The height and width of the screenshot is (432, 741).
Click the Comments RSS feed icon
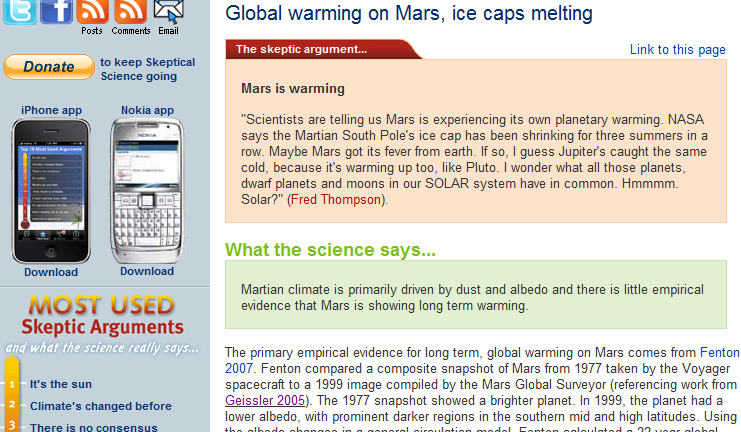click(130, 10)
